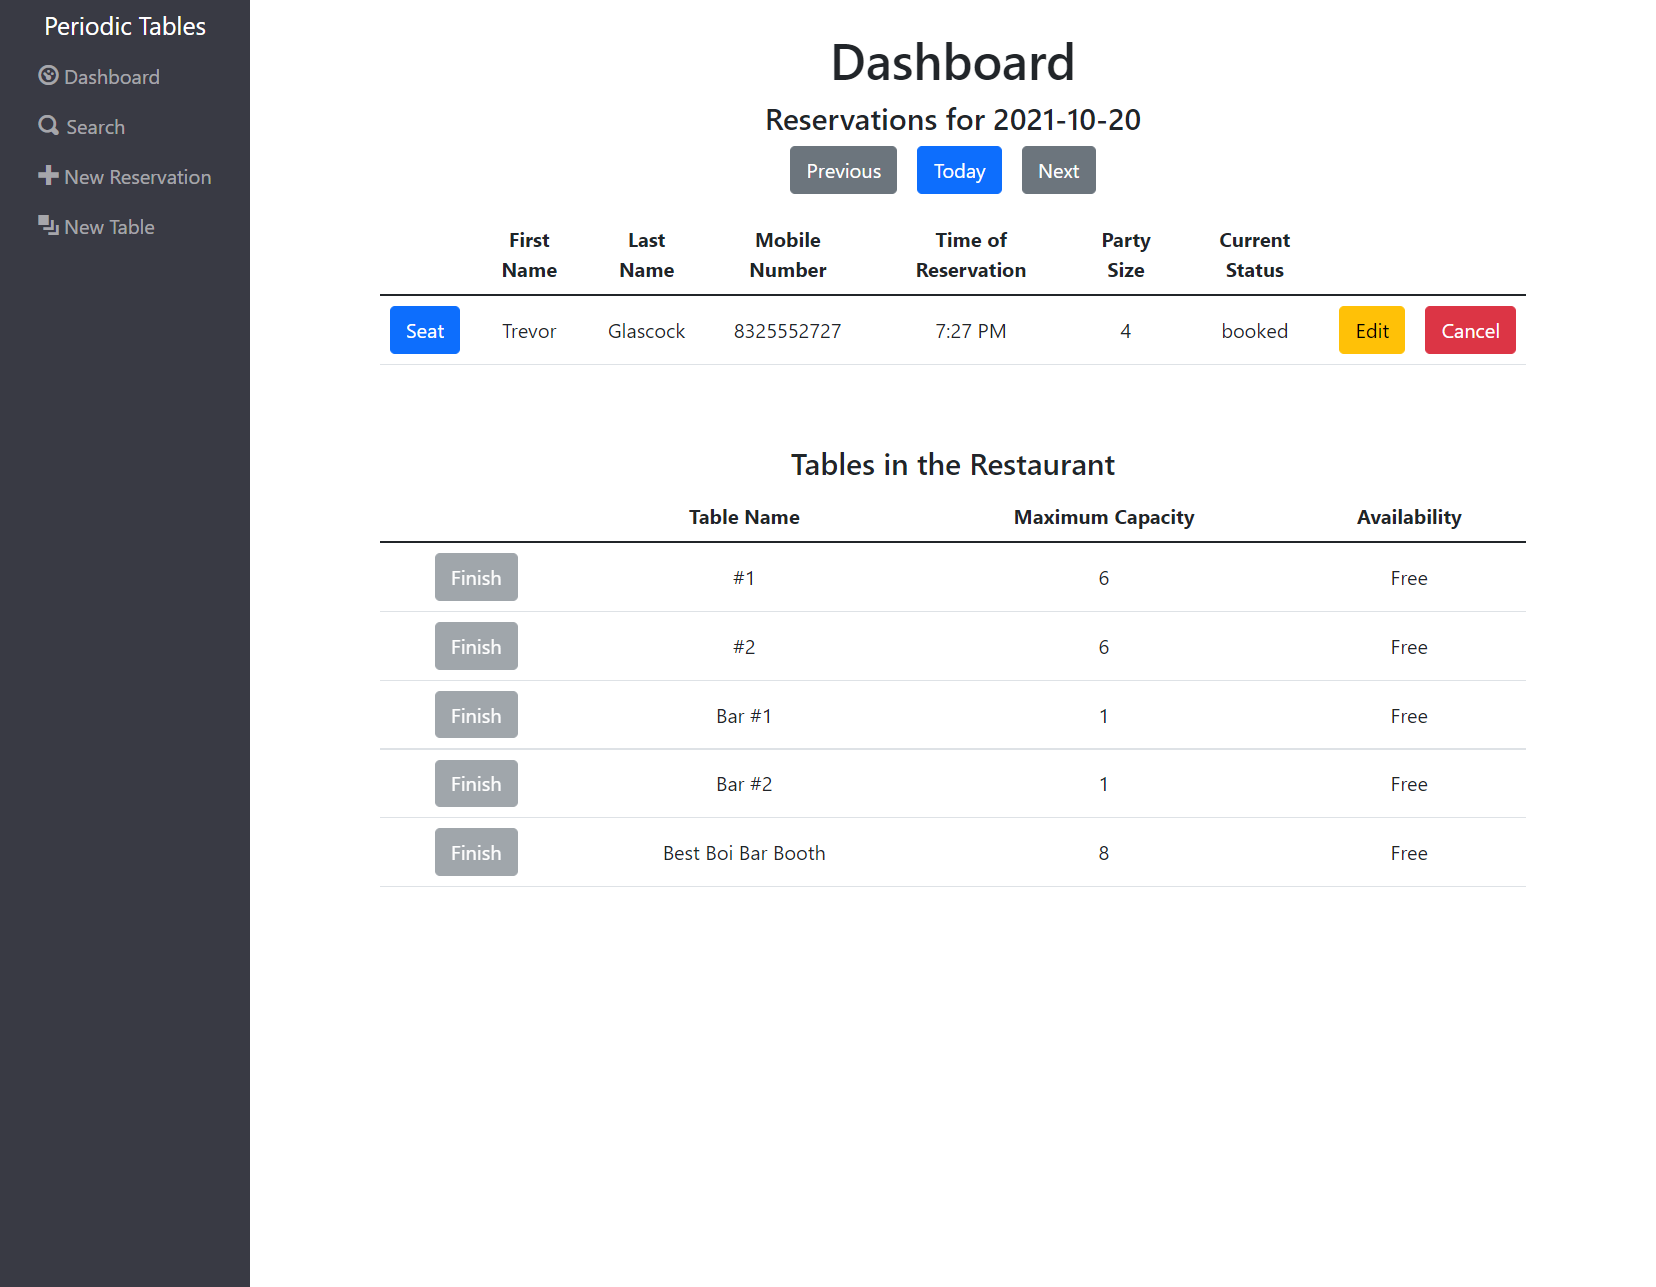Seat Trevor Glascock's reservation
This screenshot has width=1656, height=1287.
[424, 330]
